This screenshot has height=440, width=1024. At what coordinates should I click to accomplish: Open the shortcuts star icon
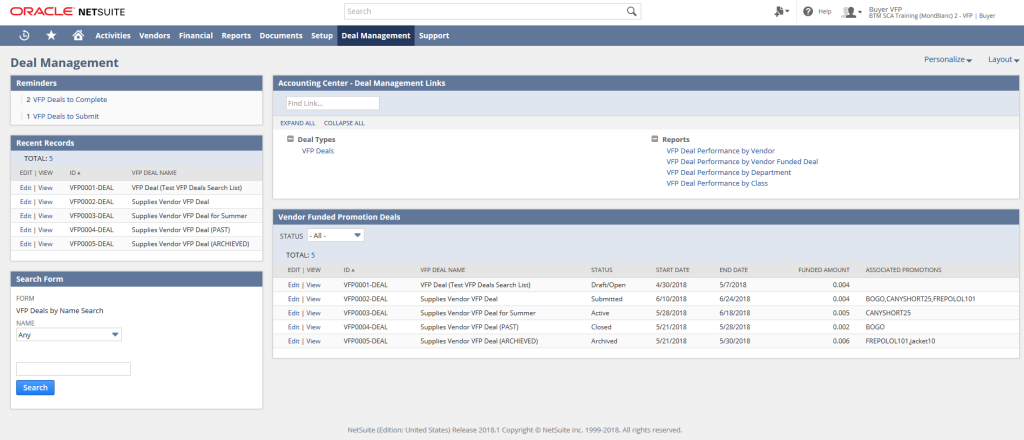(51, 35)
